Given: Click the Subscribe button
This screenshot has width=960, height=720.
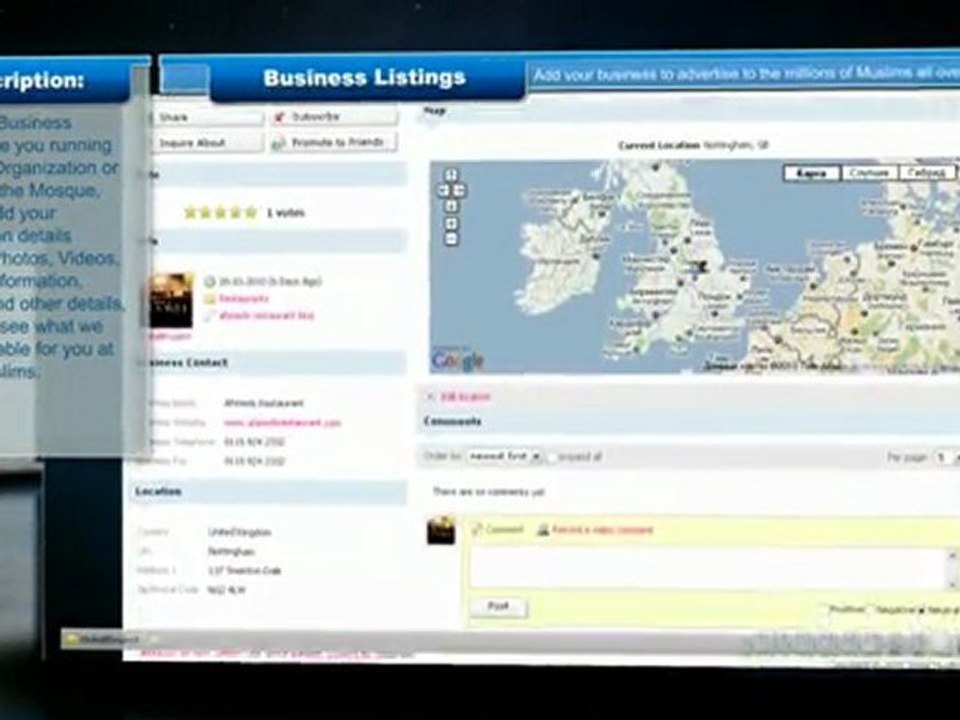Looking at the screenshot, I should 333,116.
